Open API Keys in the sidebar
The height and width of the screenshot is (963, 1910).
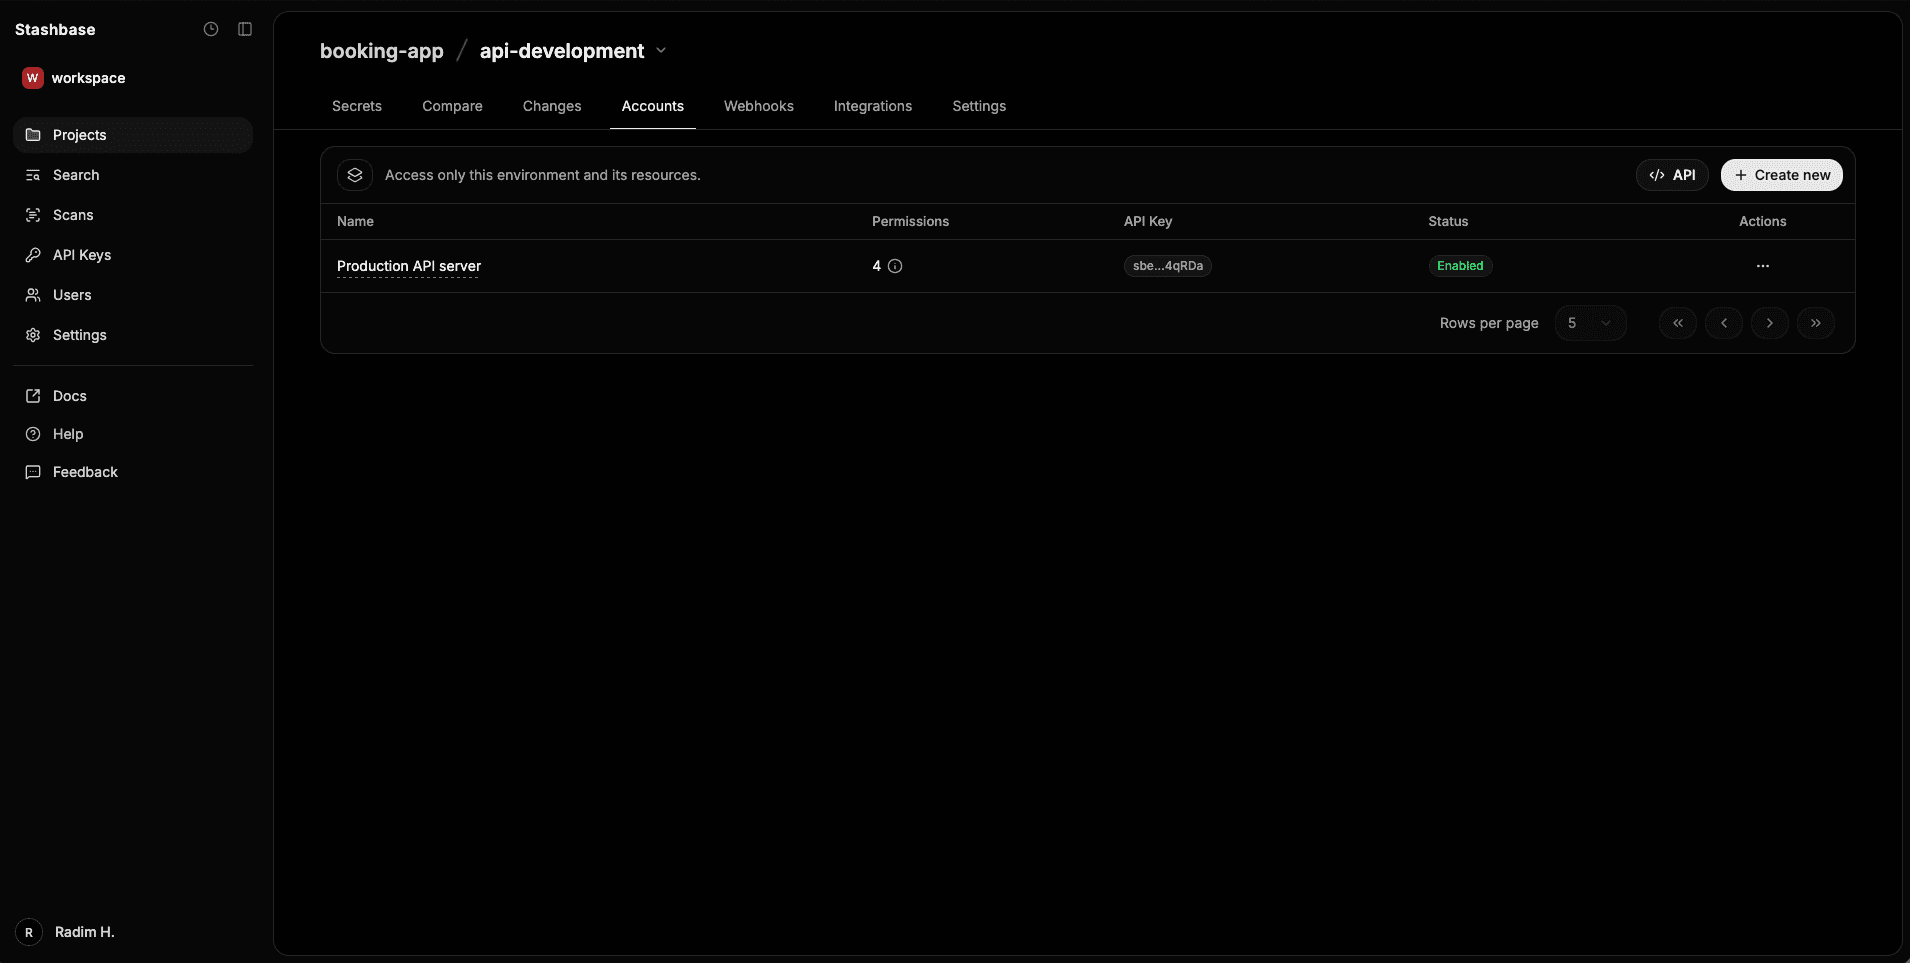click(x=133, y=255)
